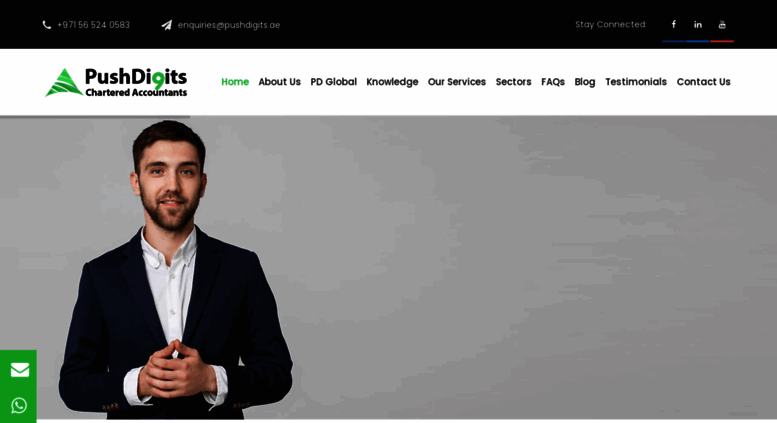Open the About Us menu
Screen dimensions: 777x423
(x=279, y=82)
